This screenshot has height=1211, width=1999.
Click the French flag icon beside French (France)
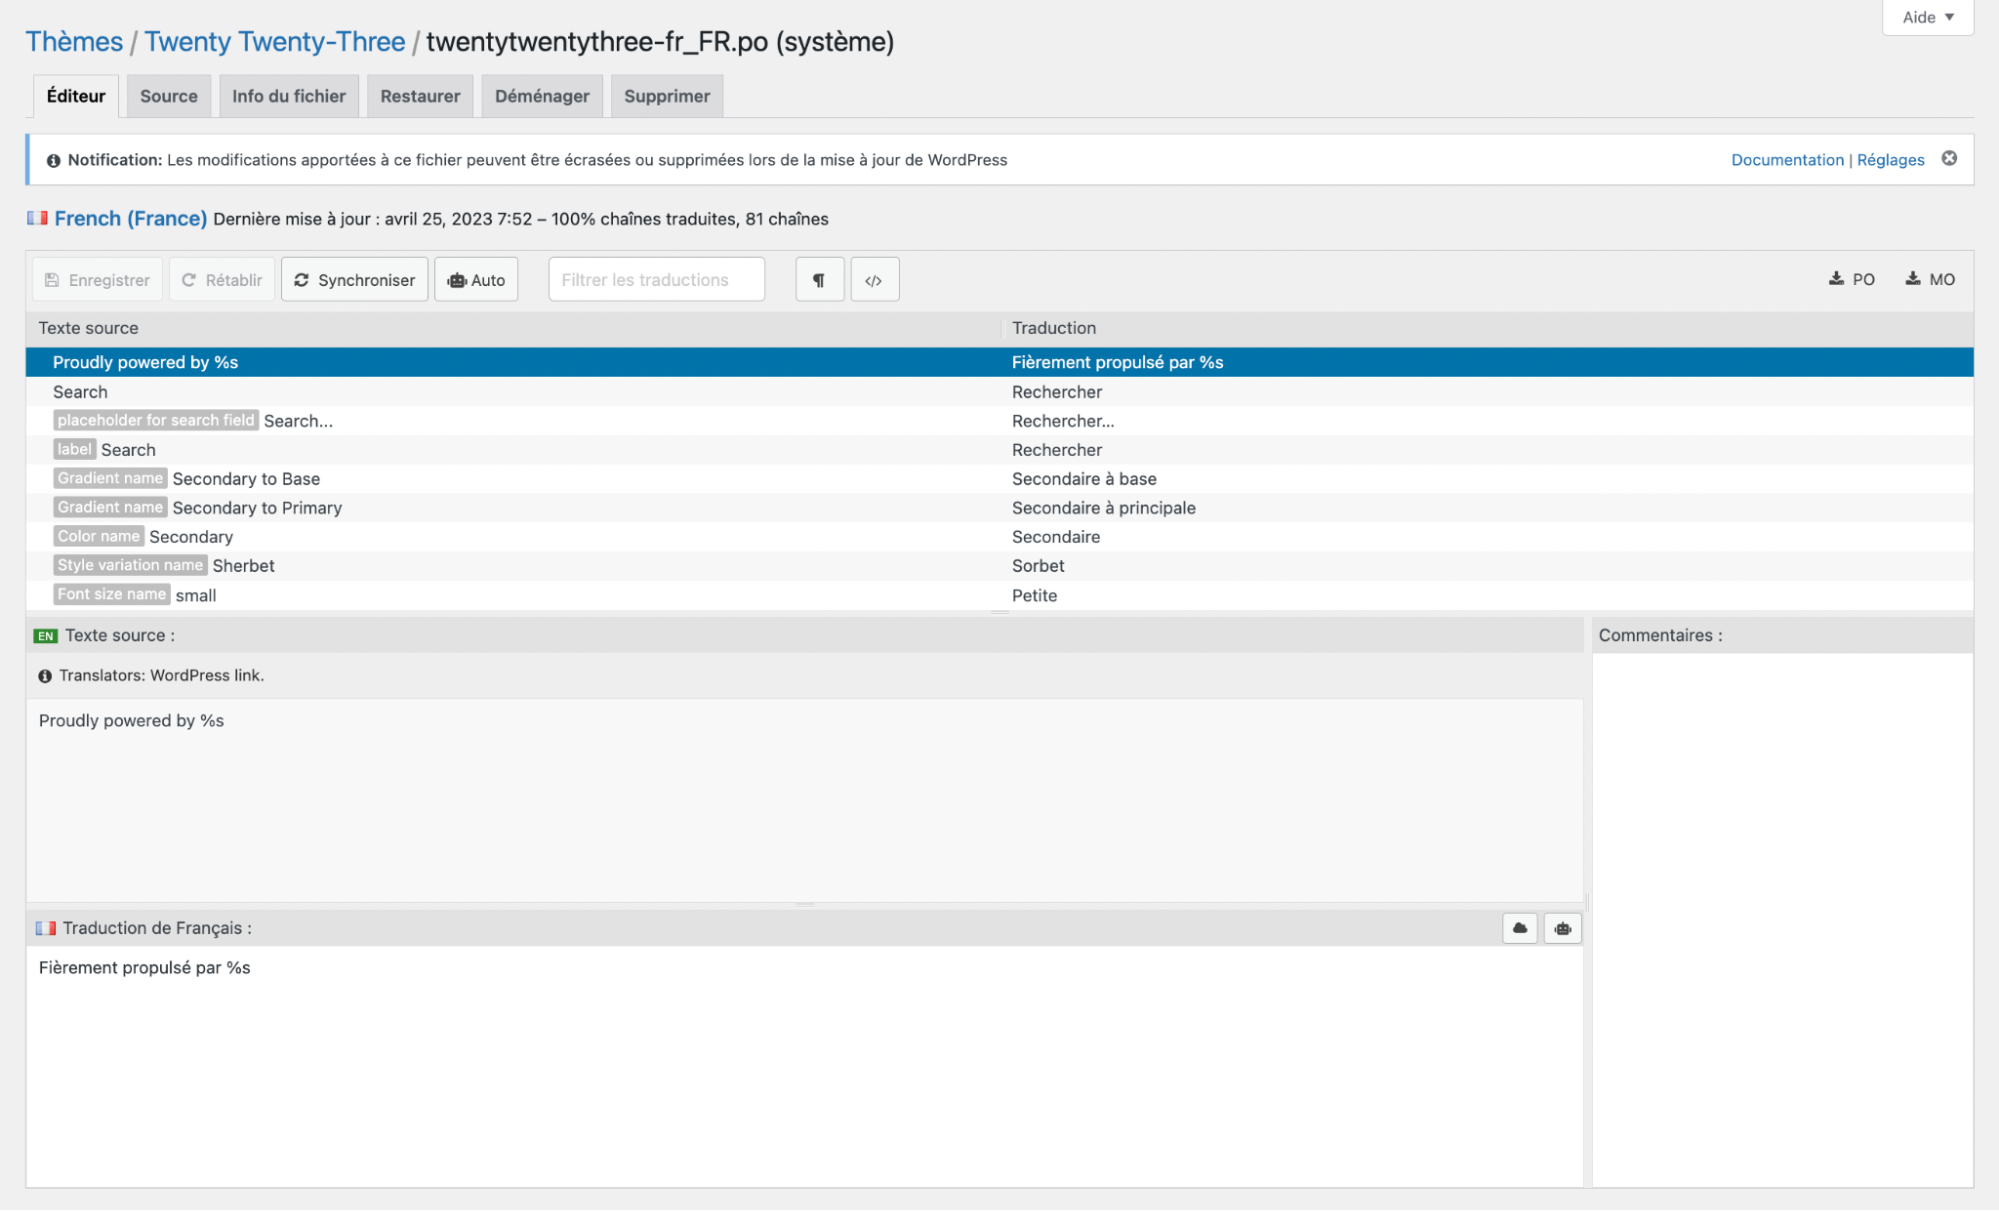coord(38,218)
